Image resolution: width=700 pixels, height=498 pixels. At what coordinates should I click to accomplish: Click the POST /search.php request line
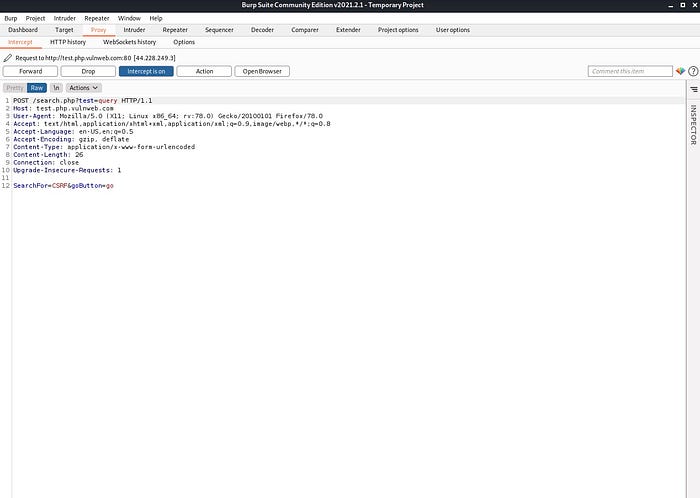click(83, 101)
